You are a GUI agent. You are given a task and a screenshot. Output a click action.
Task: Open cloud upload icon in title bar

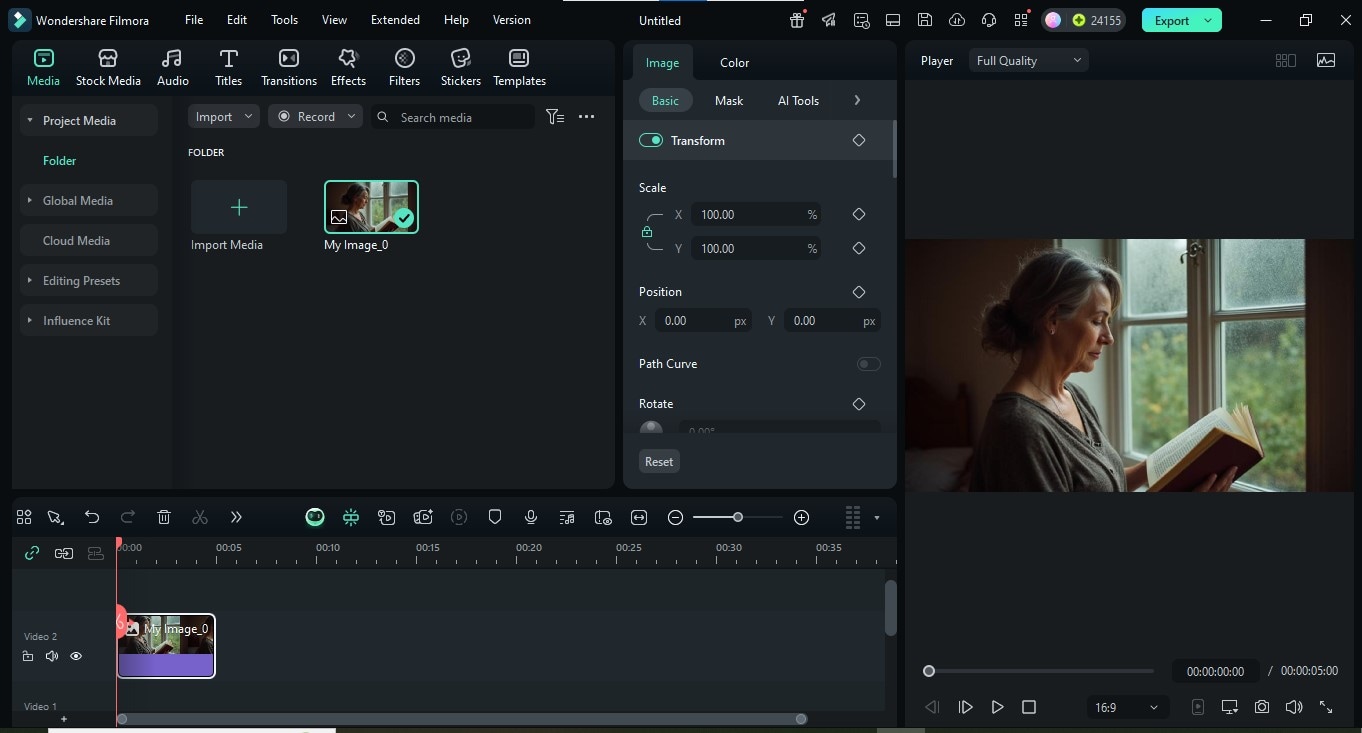click(957, 20)
